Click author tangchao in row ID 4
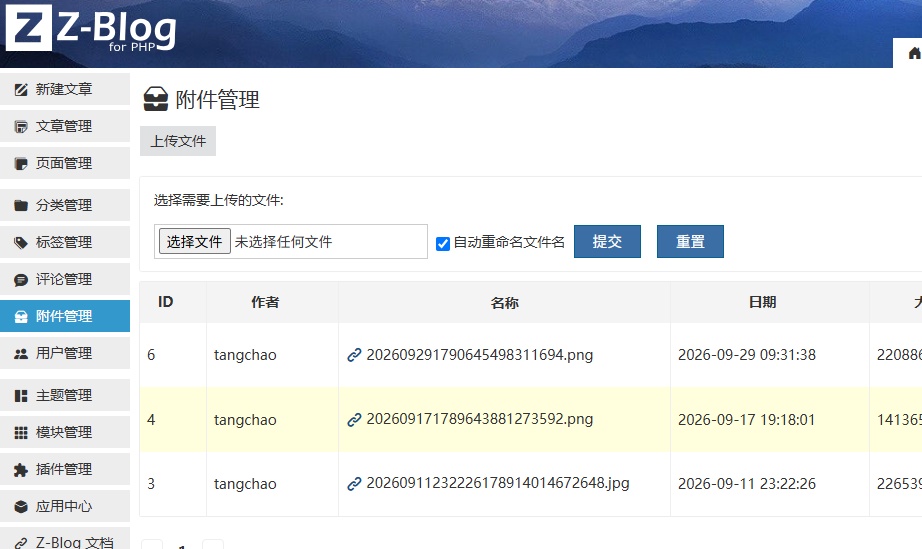The width and height of the screenshot is (922, 549). [245, 420]
